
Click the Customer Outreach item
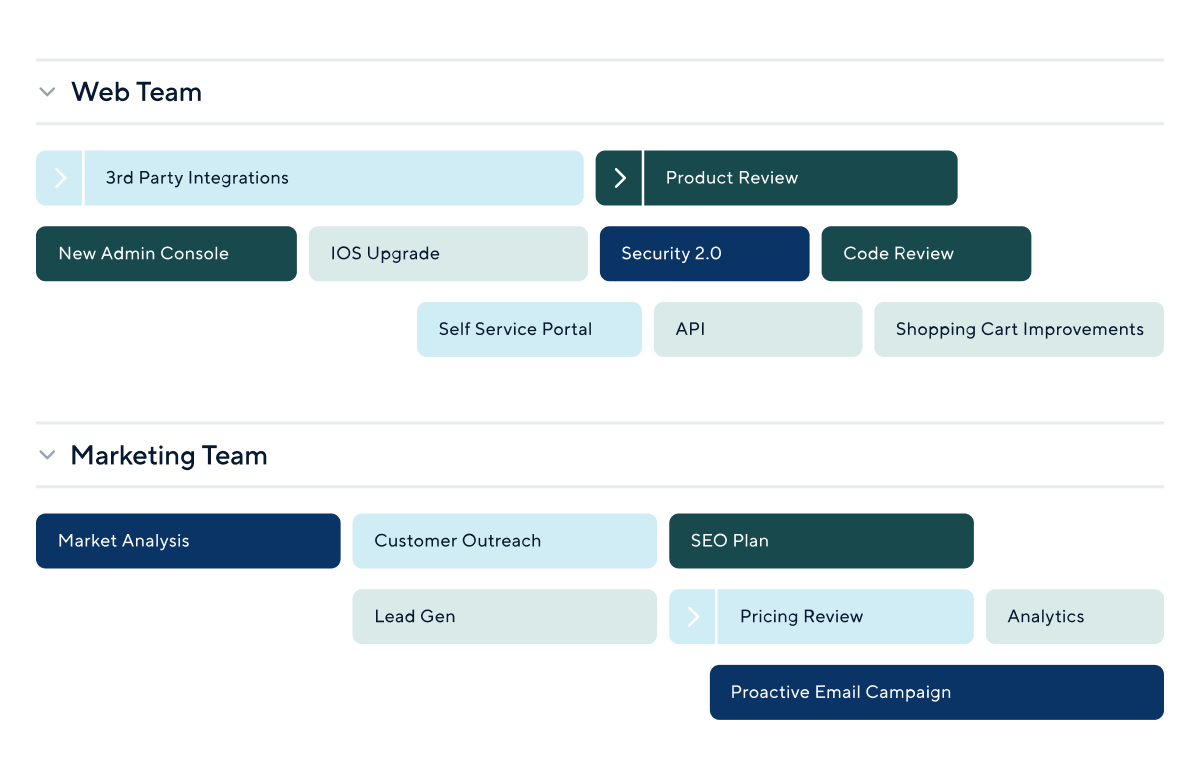tap(505, 541)
